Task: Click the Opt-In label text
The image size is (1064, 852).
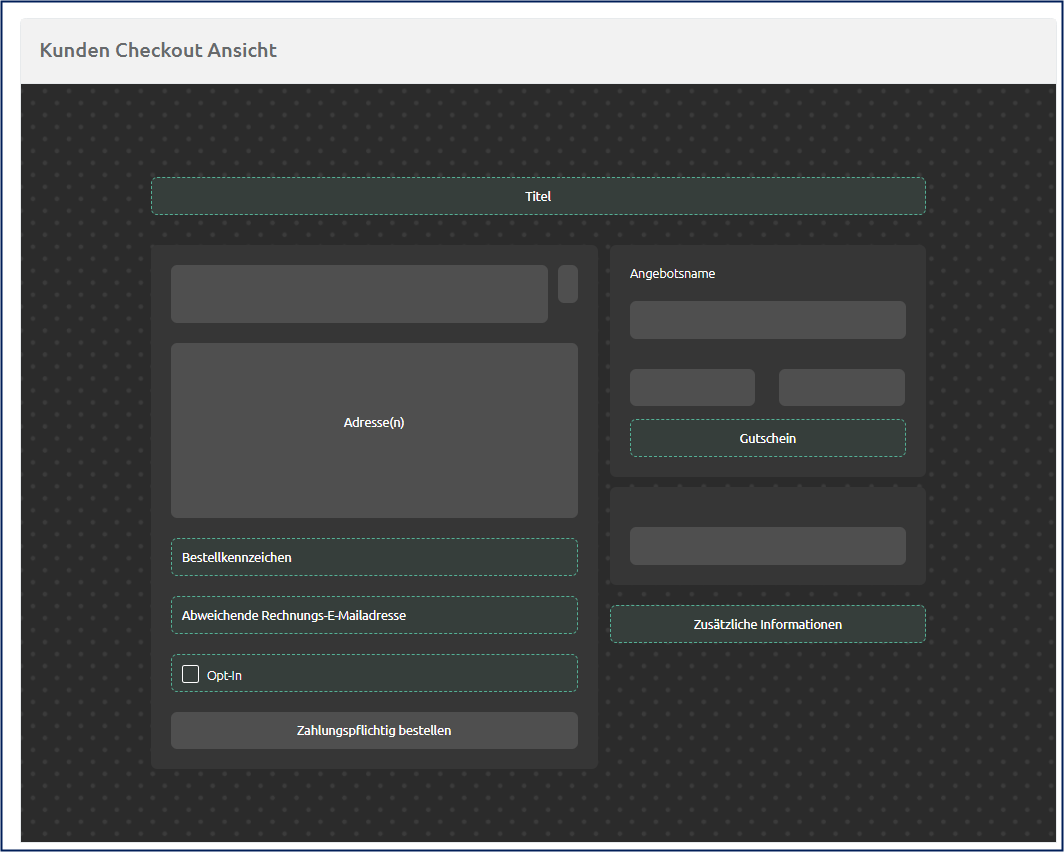Action: pos(224,675)
